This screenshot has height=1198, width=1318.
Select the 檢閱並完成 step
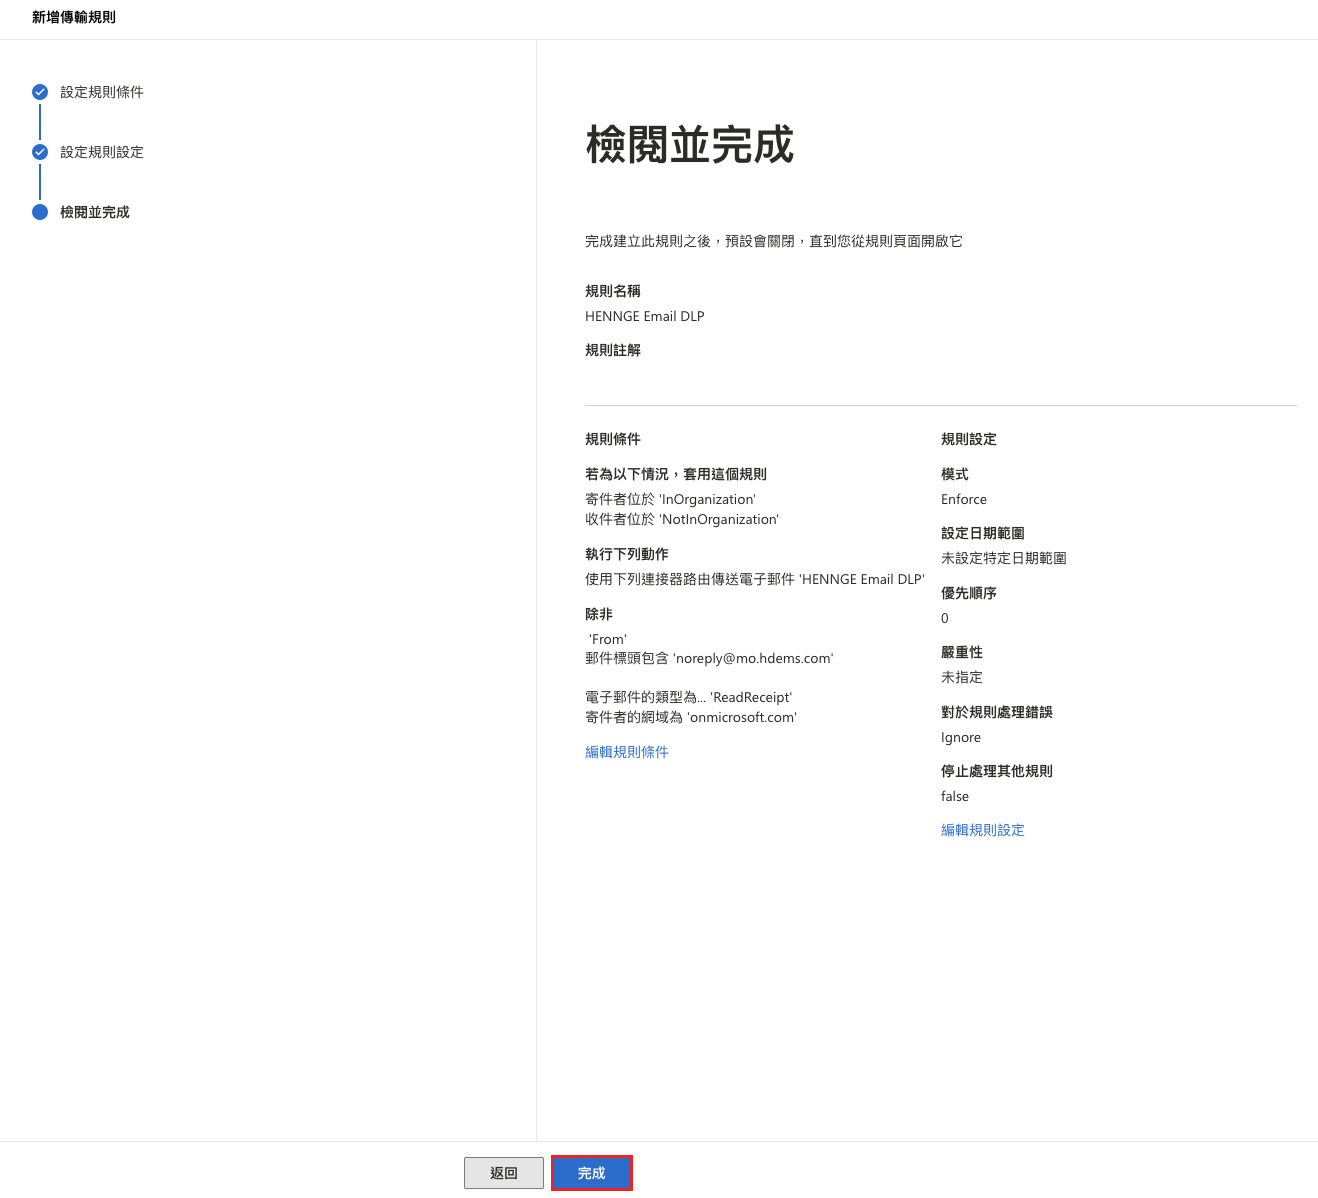[95, 212]
